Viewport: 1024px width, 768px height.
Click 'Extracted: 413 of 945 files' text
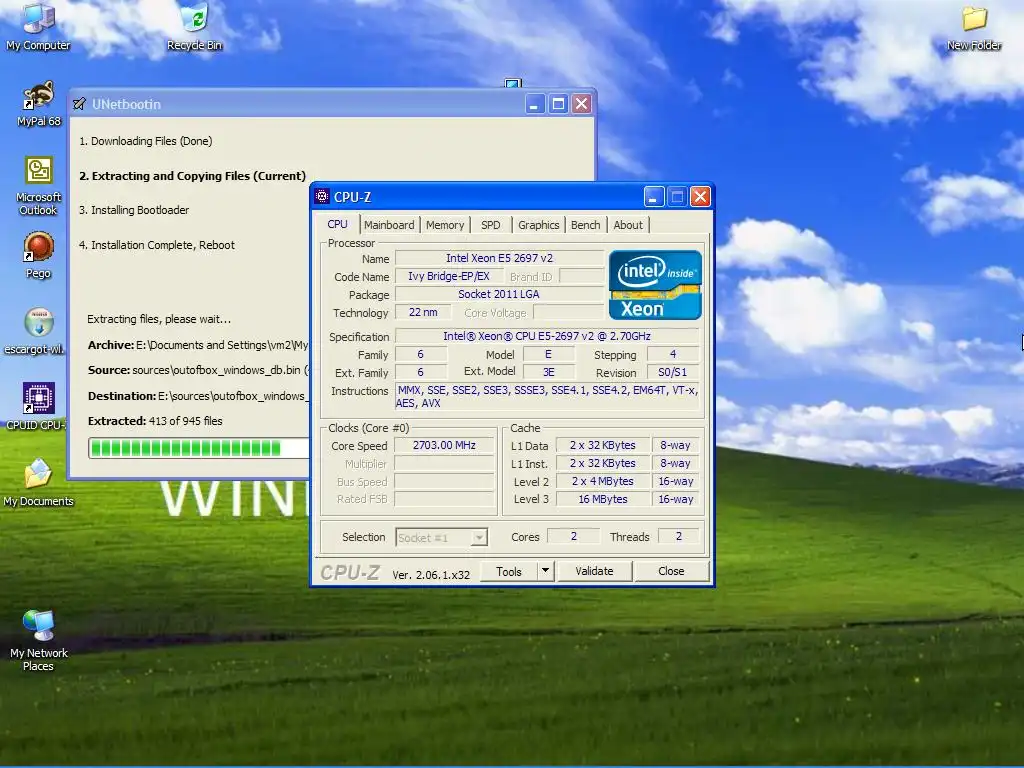pos(155,421)
